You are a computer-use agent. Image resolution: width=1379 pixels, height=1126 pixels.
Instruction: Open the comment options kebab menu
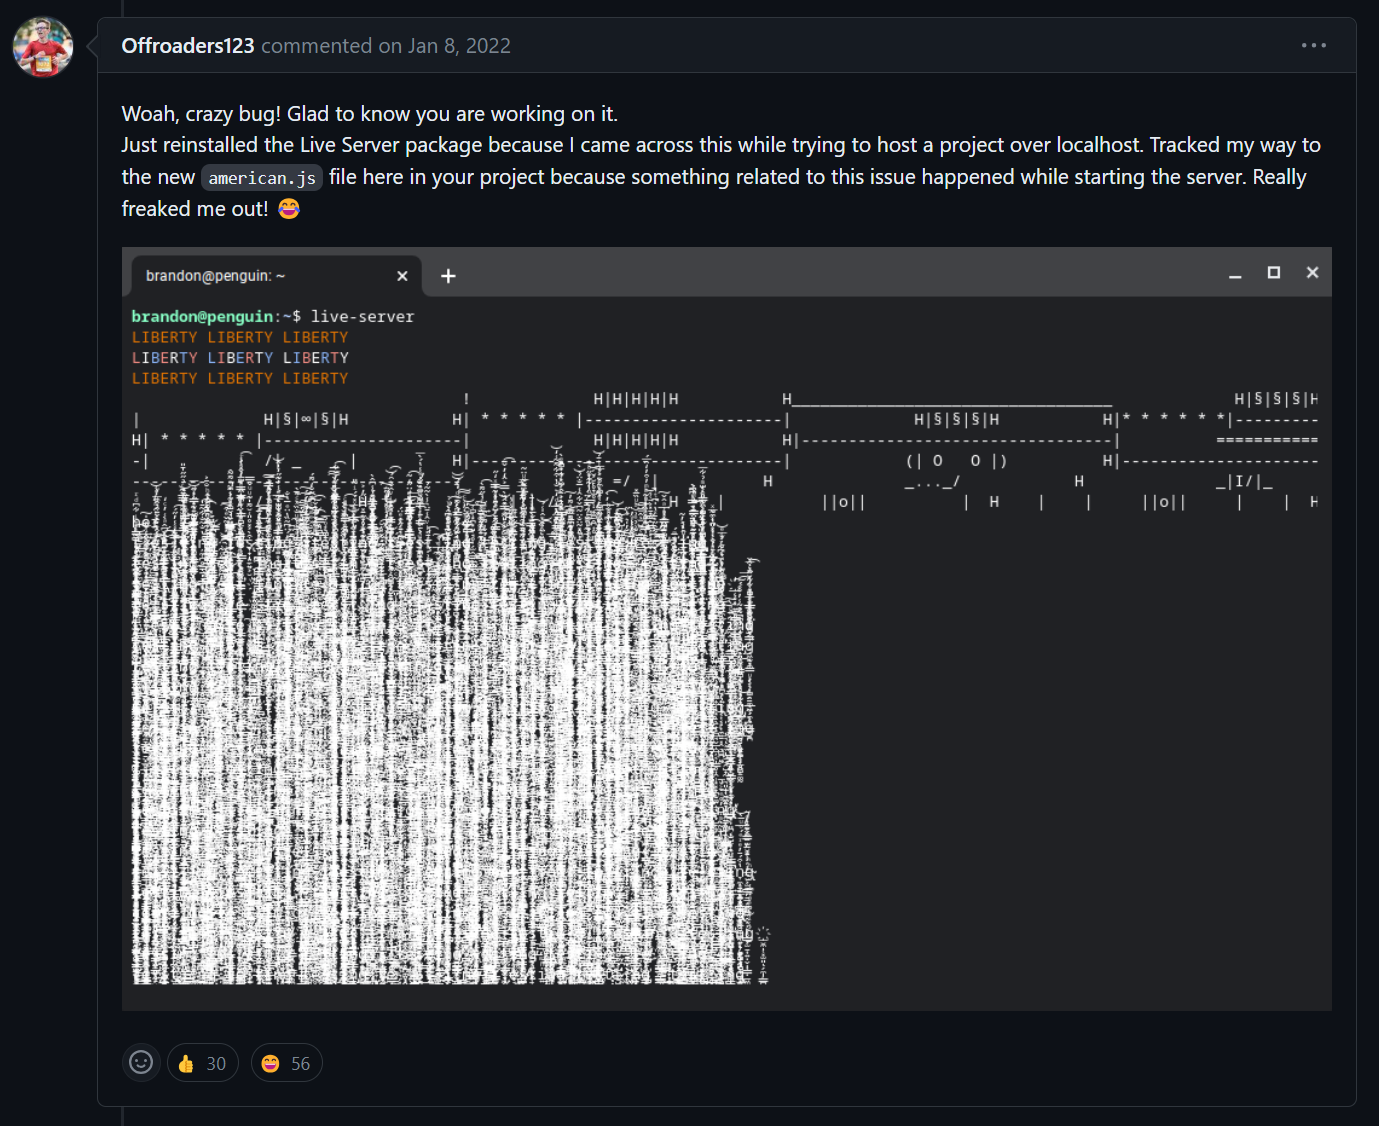[1311, 45]
